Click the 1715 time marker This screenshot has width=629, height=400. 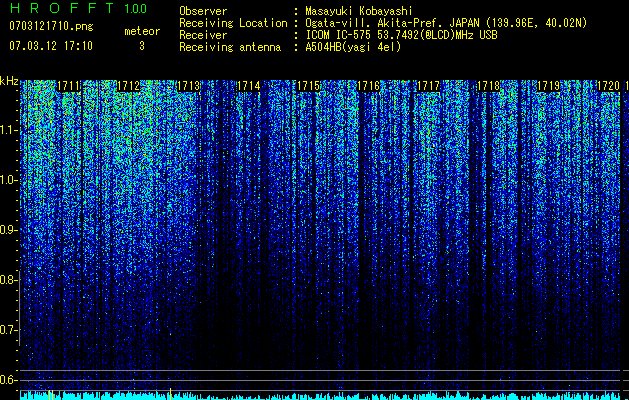click(x=308, y=86)
